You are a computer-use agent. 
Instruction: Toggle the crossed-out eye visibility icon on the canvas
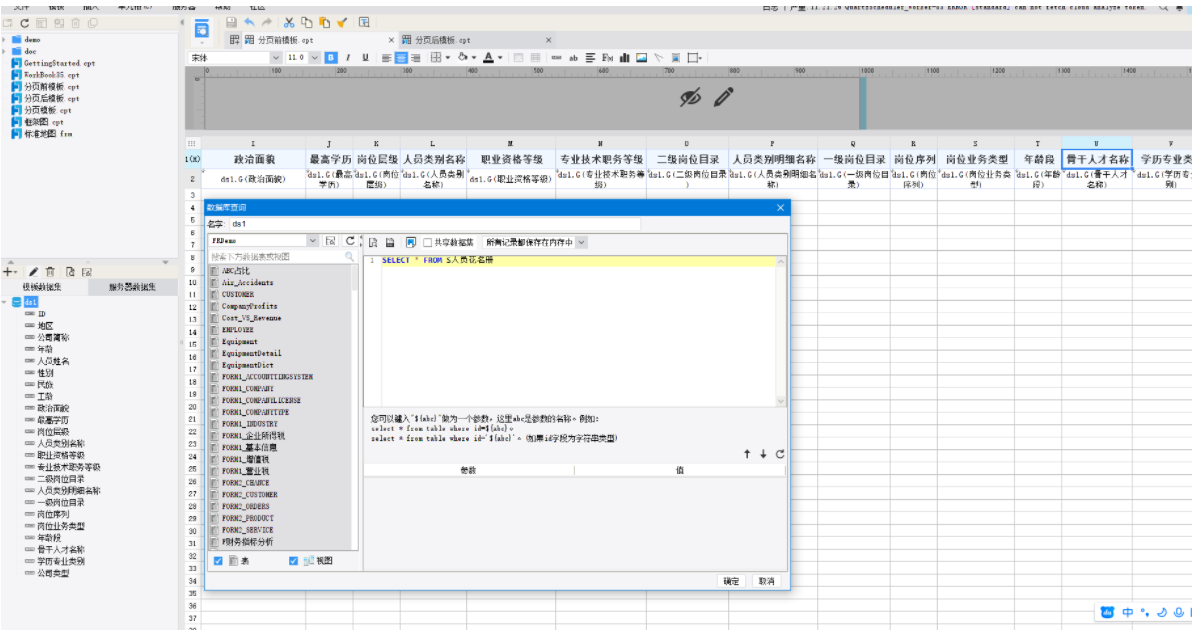click(690, 97)
